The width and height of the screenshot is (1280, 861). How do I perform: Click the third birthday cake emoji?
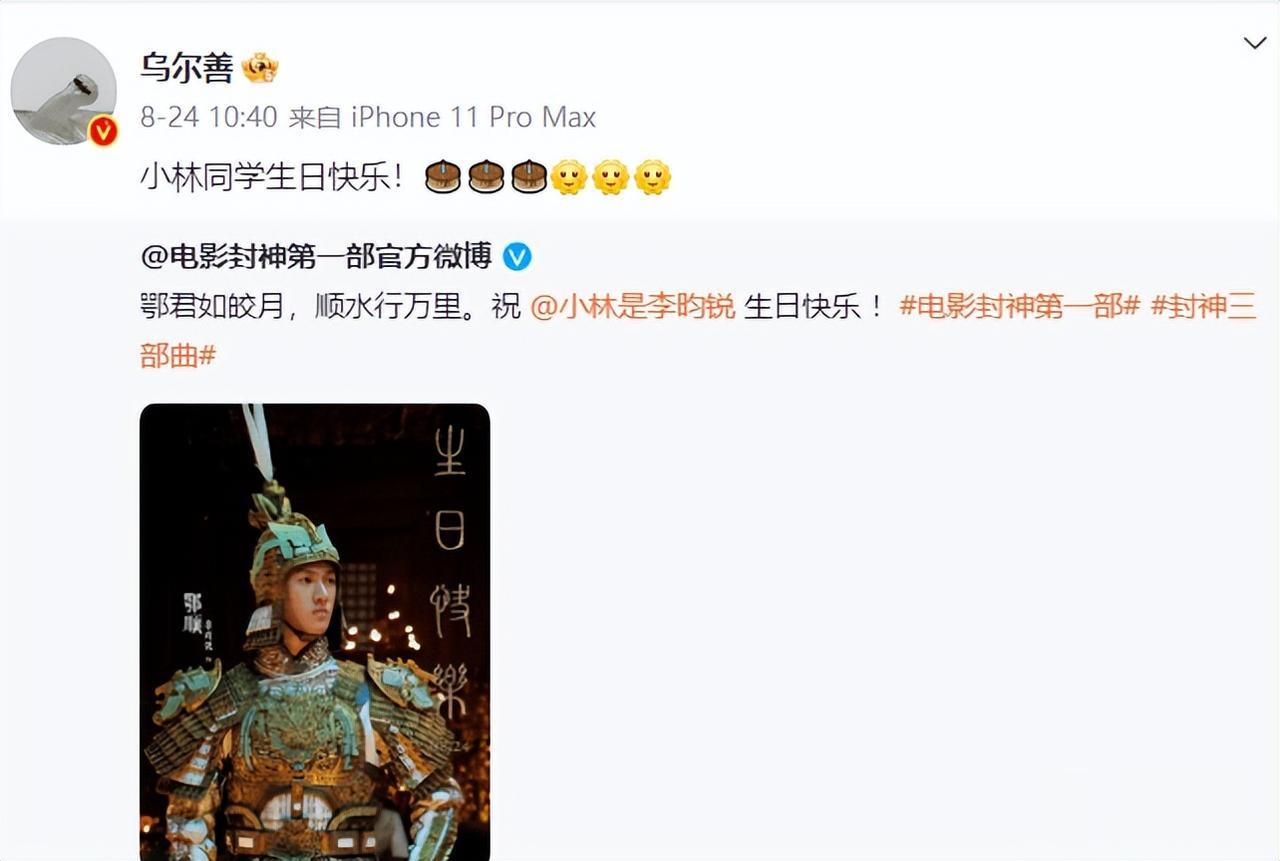click(528, 177)
